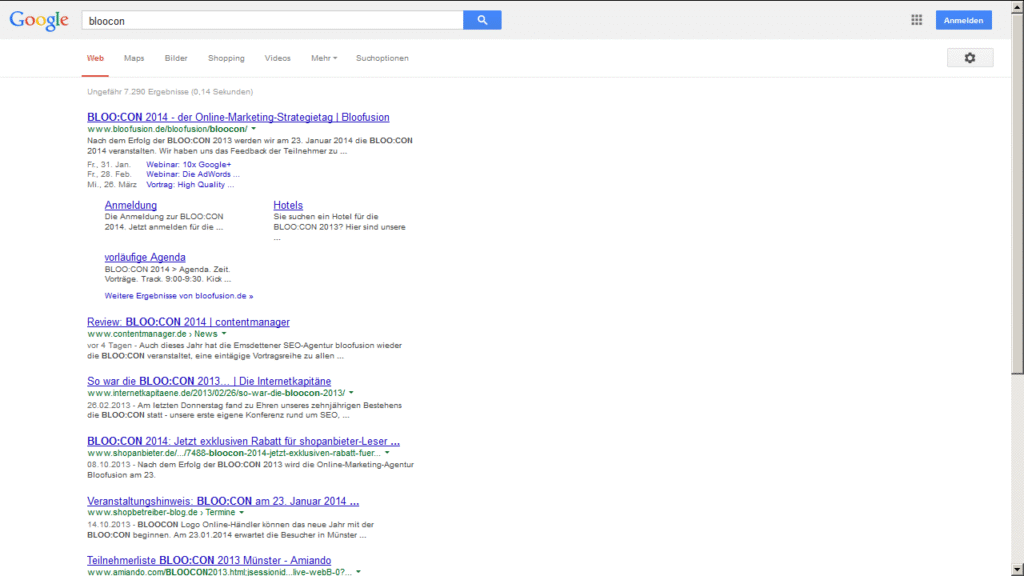Click the vorläufige Agenda link
Image resolution: width=1024 pixels, height=576 pixels.
pos(145,257)
